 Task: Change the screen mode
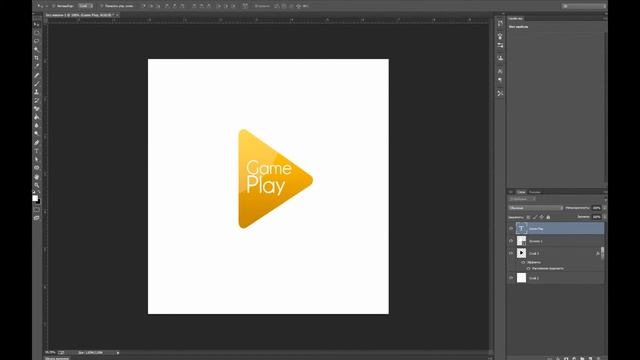37,218
